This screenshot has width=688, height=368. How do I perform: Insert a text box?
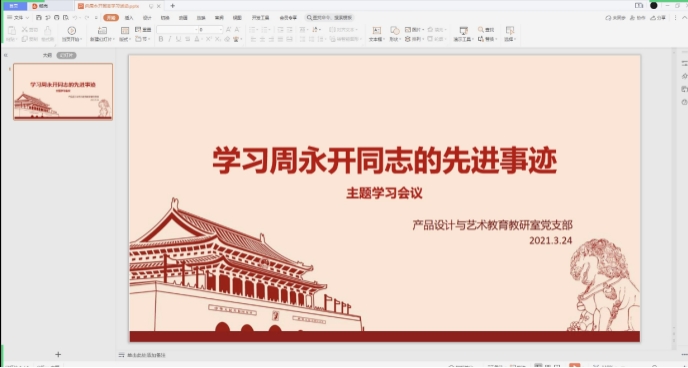(x=376, y=30)
